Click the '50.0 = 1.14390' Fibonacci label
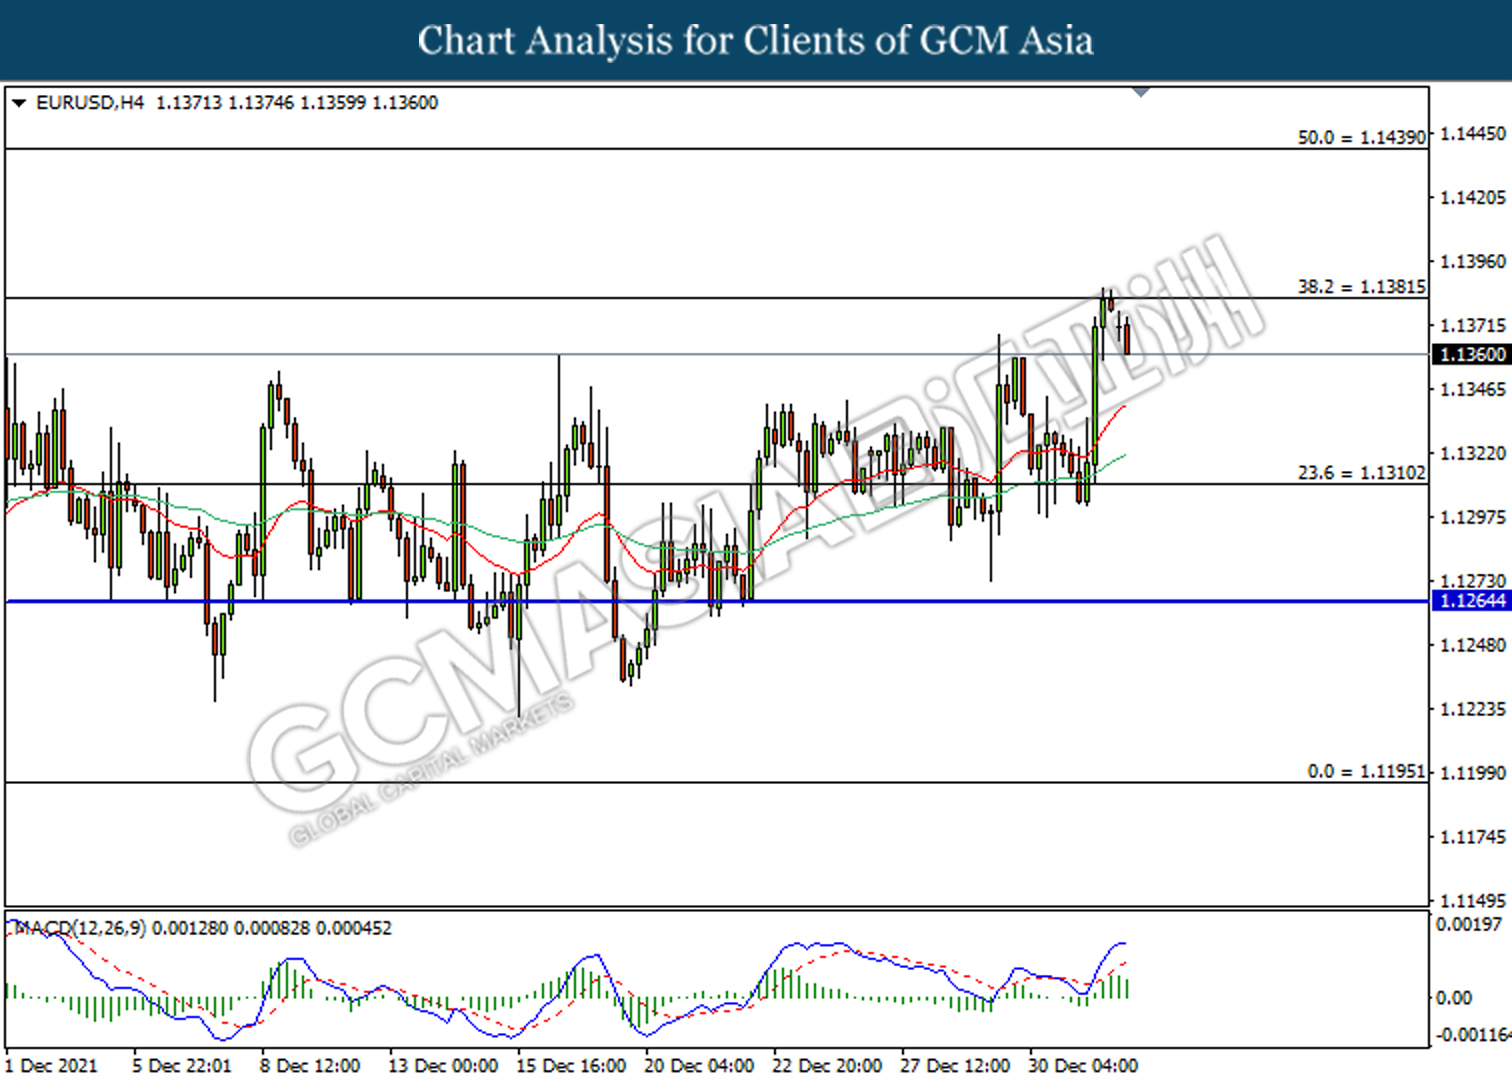1512x1080 pixels. (x=1361, y=137)
